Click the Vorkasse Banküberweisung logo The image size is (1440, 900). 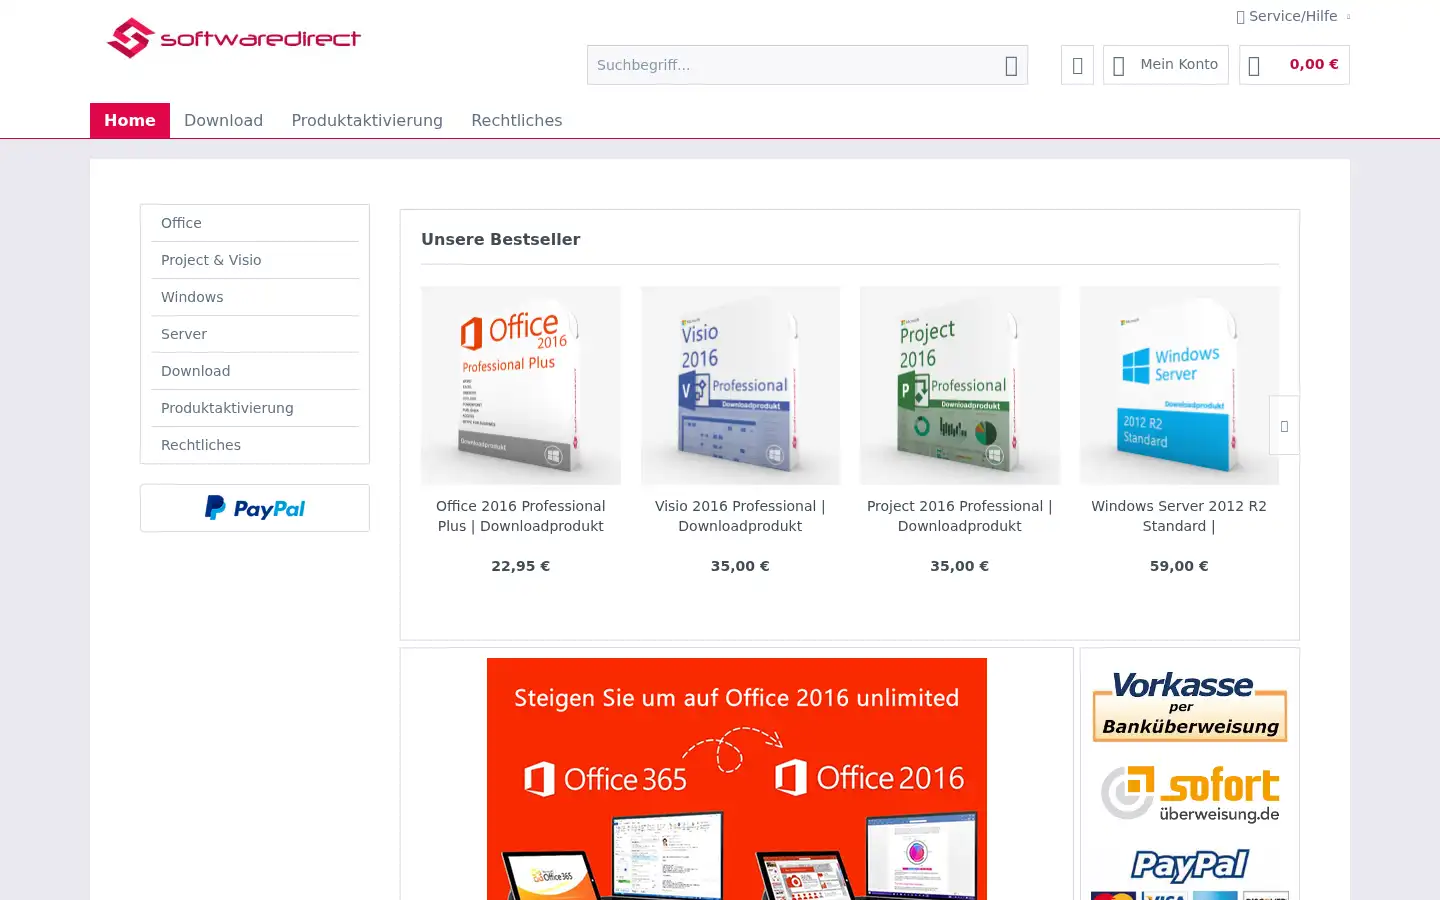click(x=1189, y=706)
